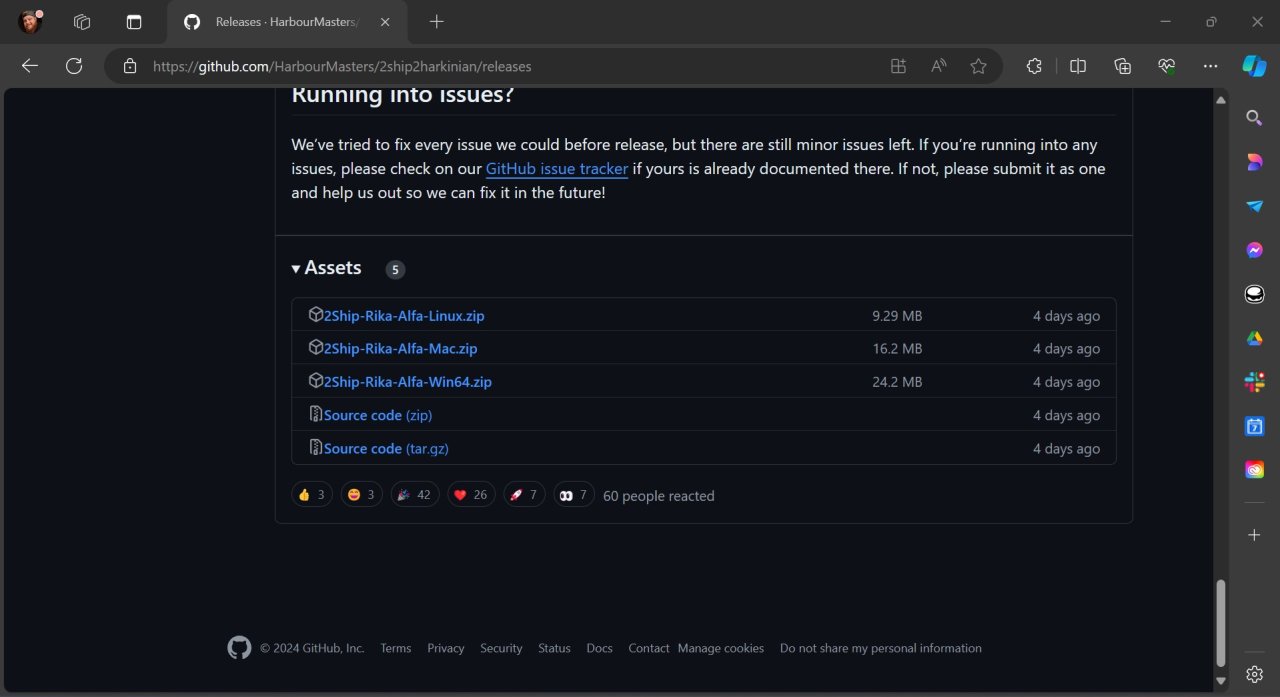Click the address bar URL field
Image resolution: width=1280 pixels, height=697 pixels.
(500, 66)
